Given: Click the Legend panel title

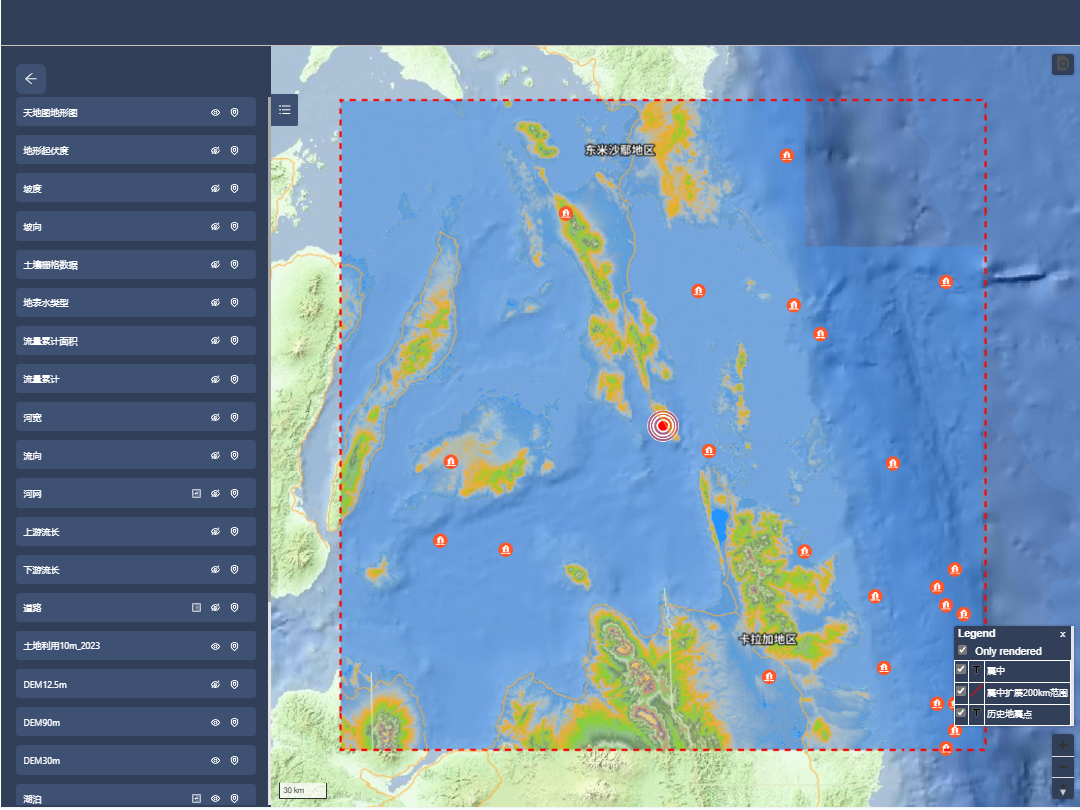Looking at the screenshot, I should click(x=976, y=634).
